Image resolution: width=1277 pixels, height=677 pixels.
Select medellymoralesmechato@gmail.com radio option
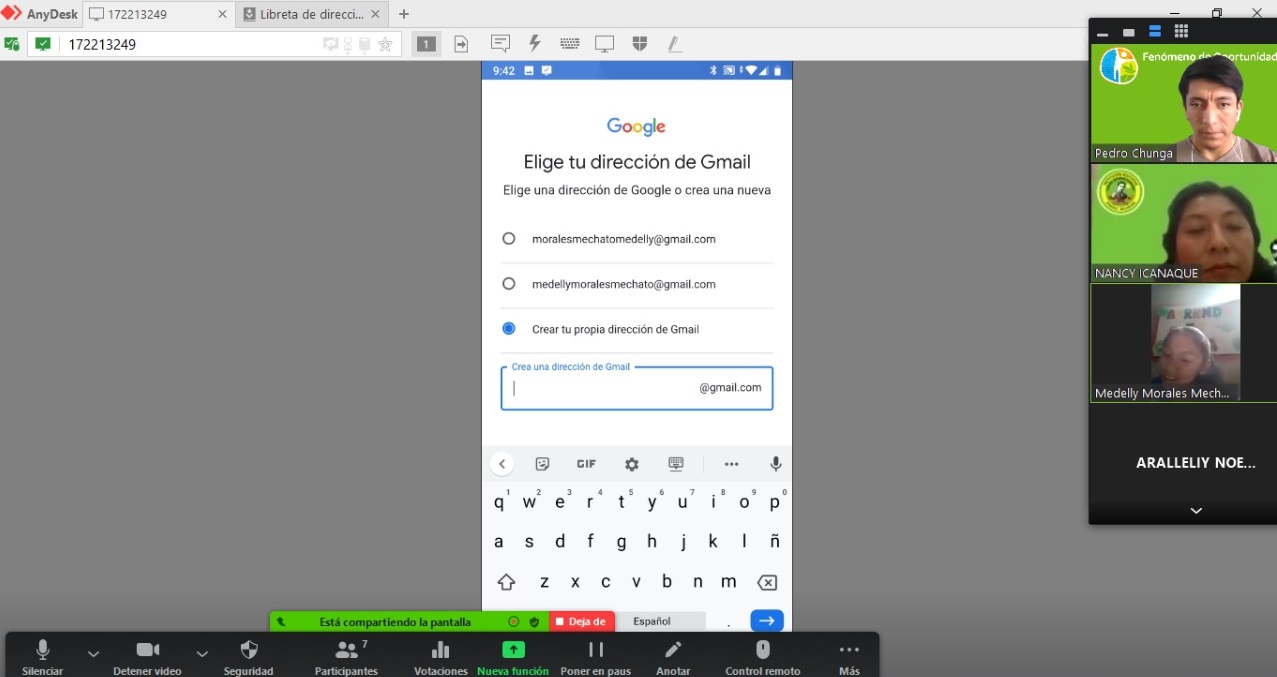[x=509, y=284]
